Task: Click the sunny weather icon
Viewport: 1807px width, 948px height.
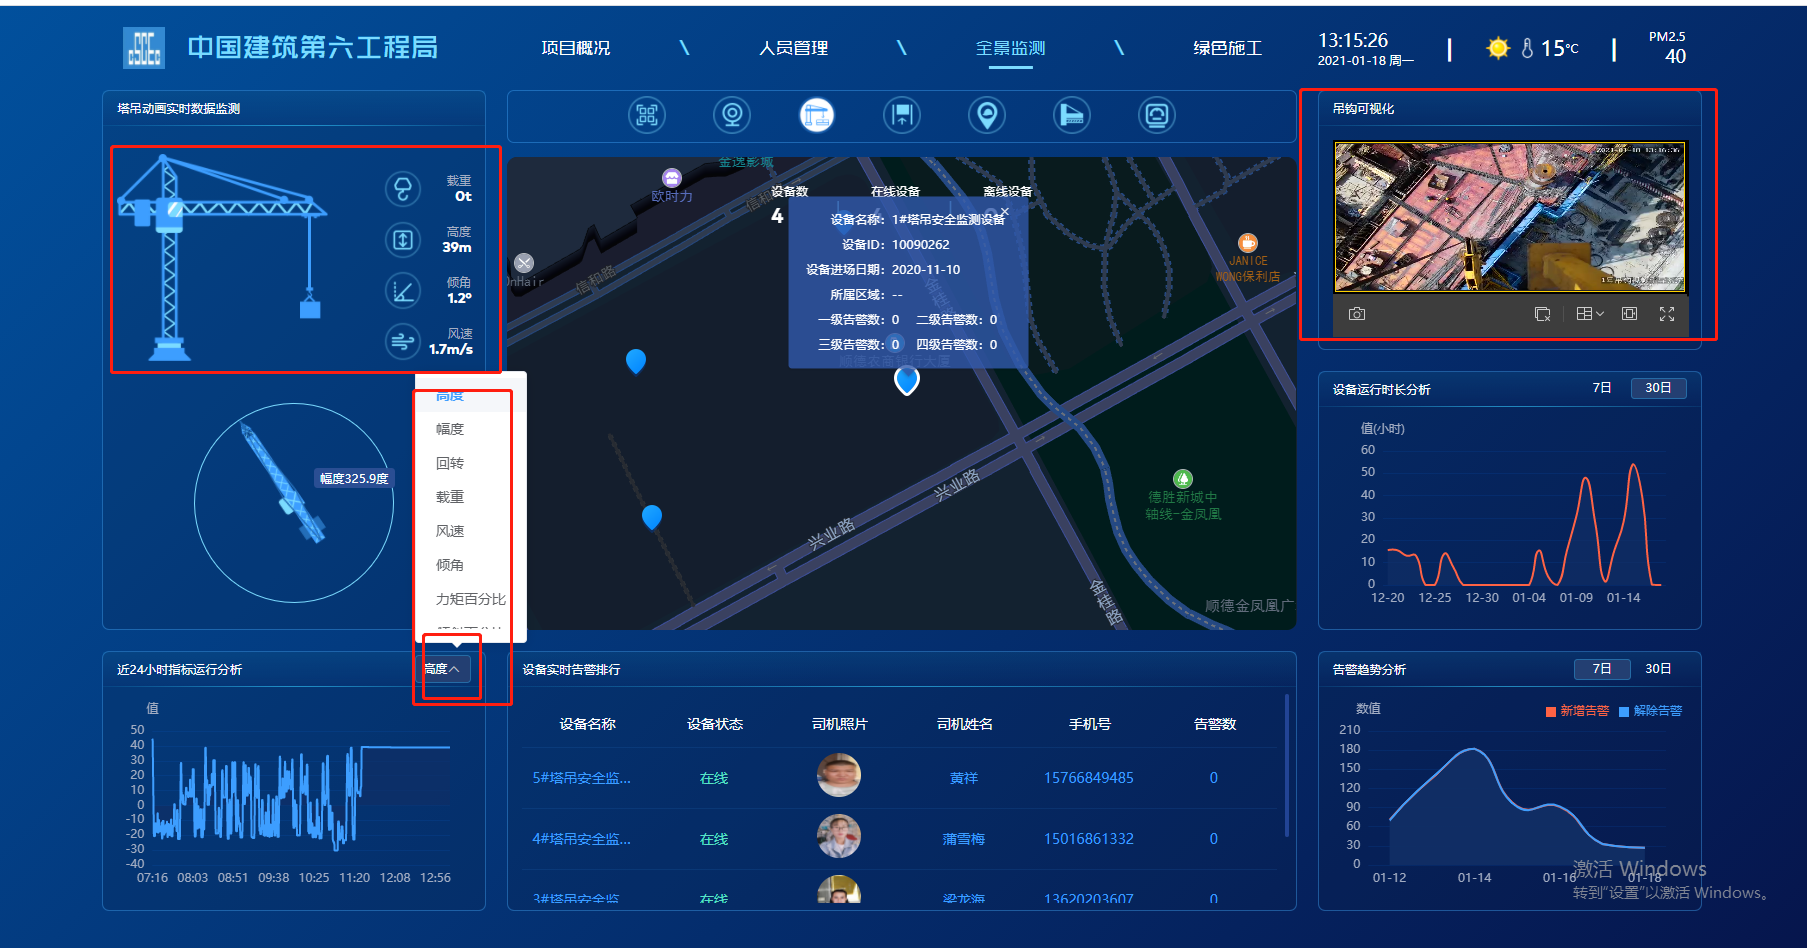Action: coord(1498,48)
